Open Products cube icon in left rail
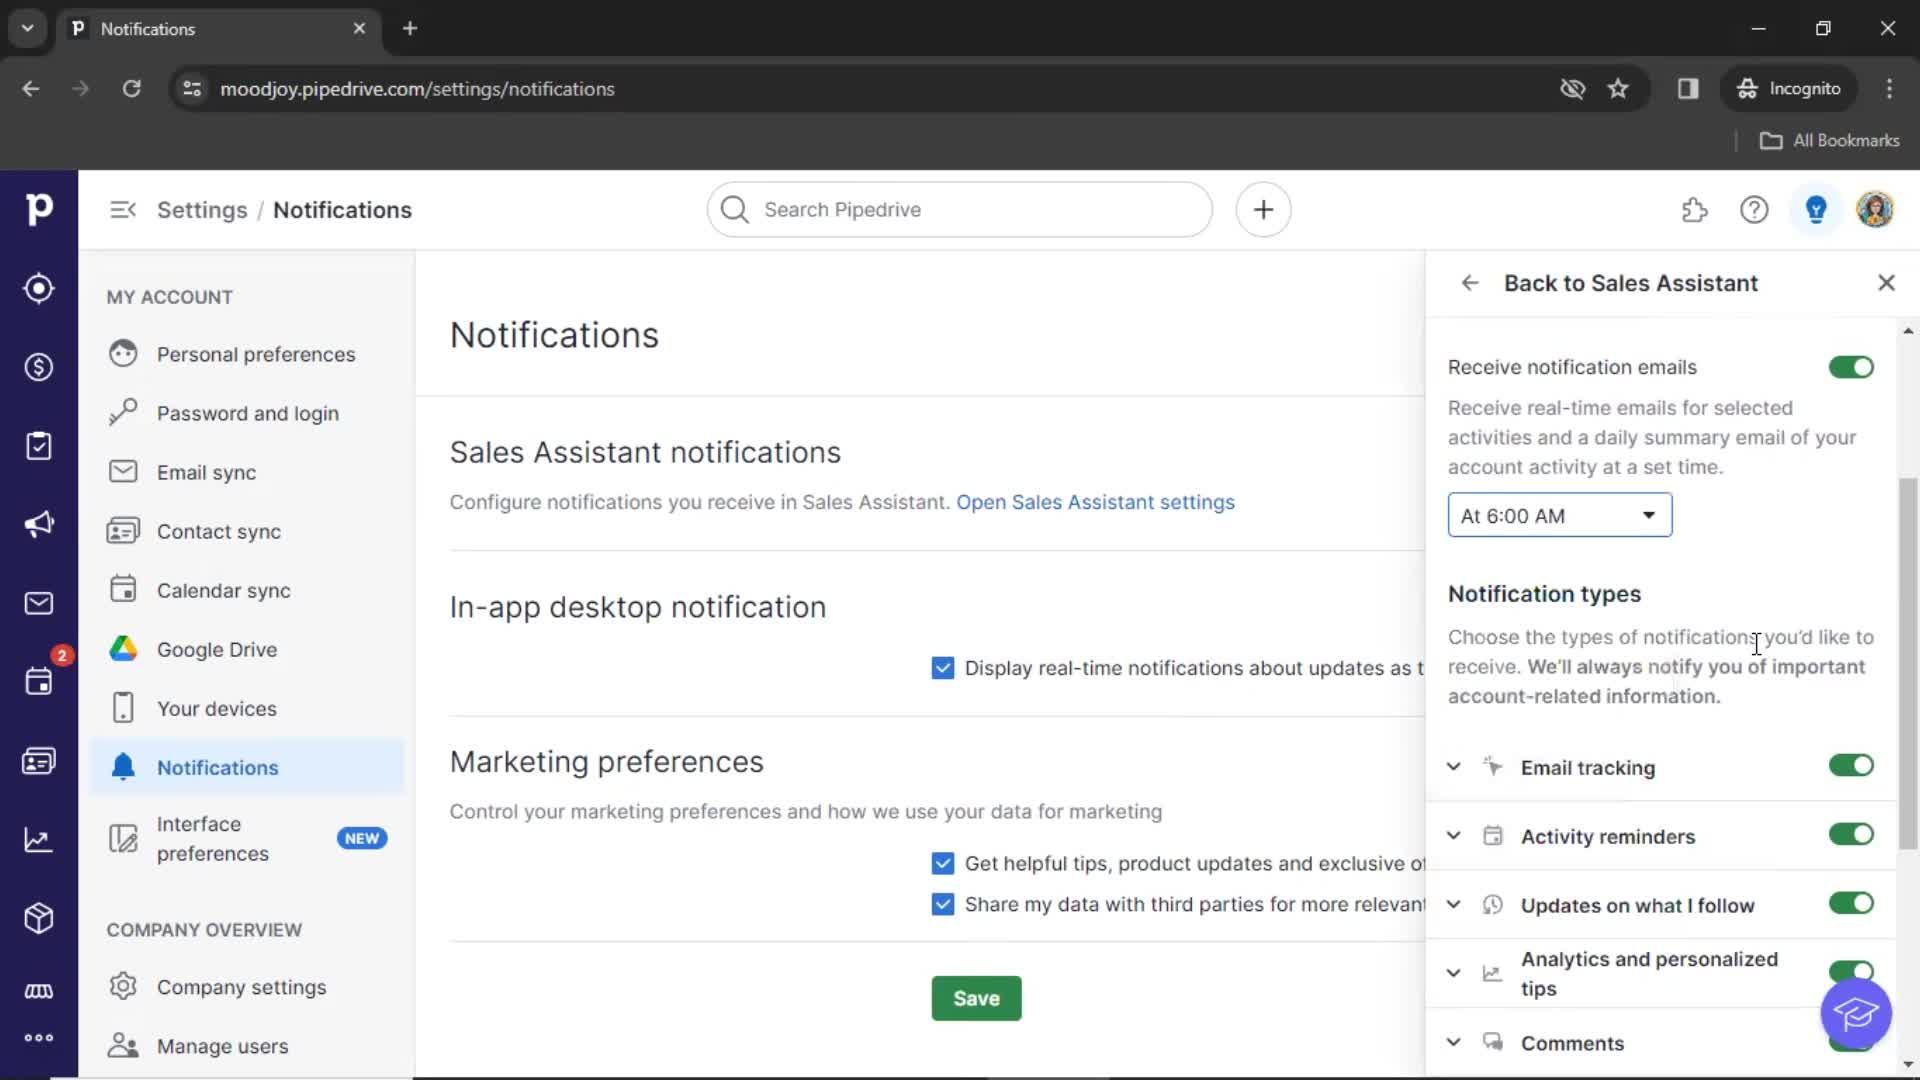 39,918
